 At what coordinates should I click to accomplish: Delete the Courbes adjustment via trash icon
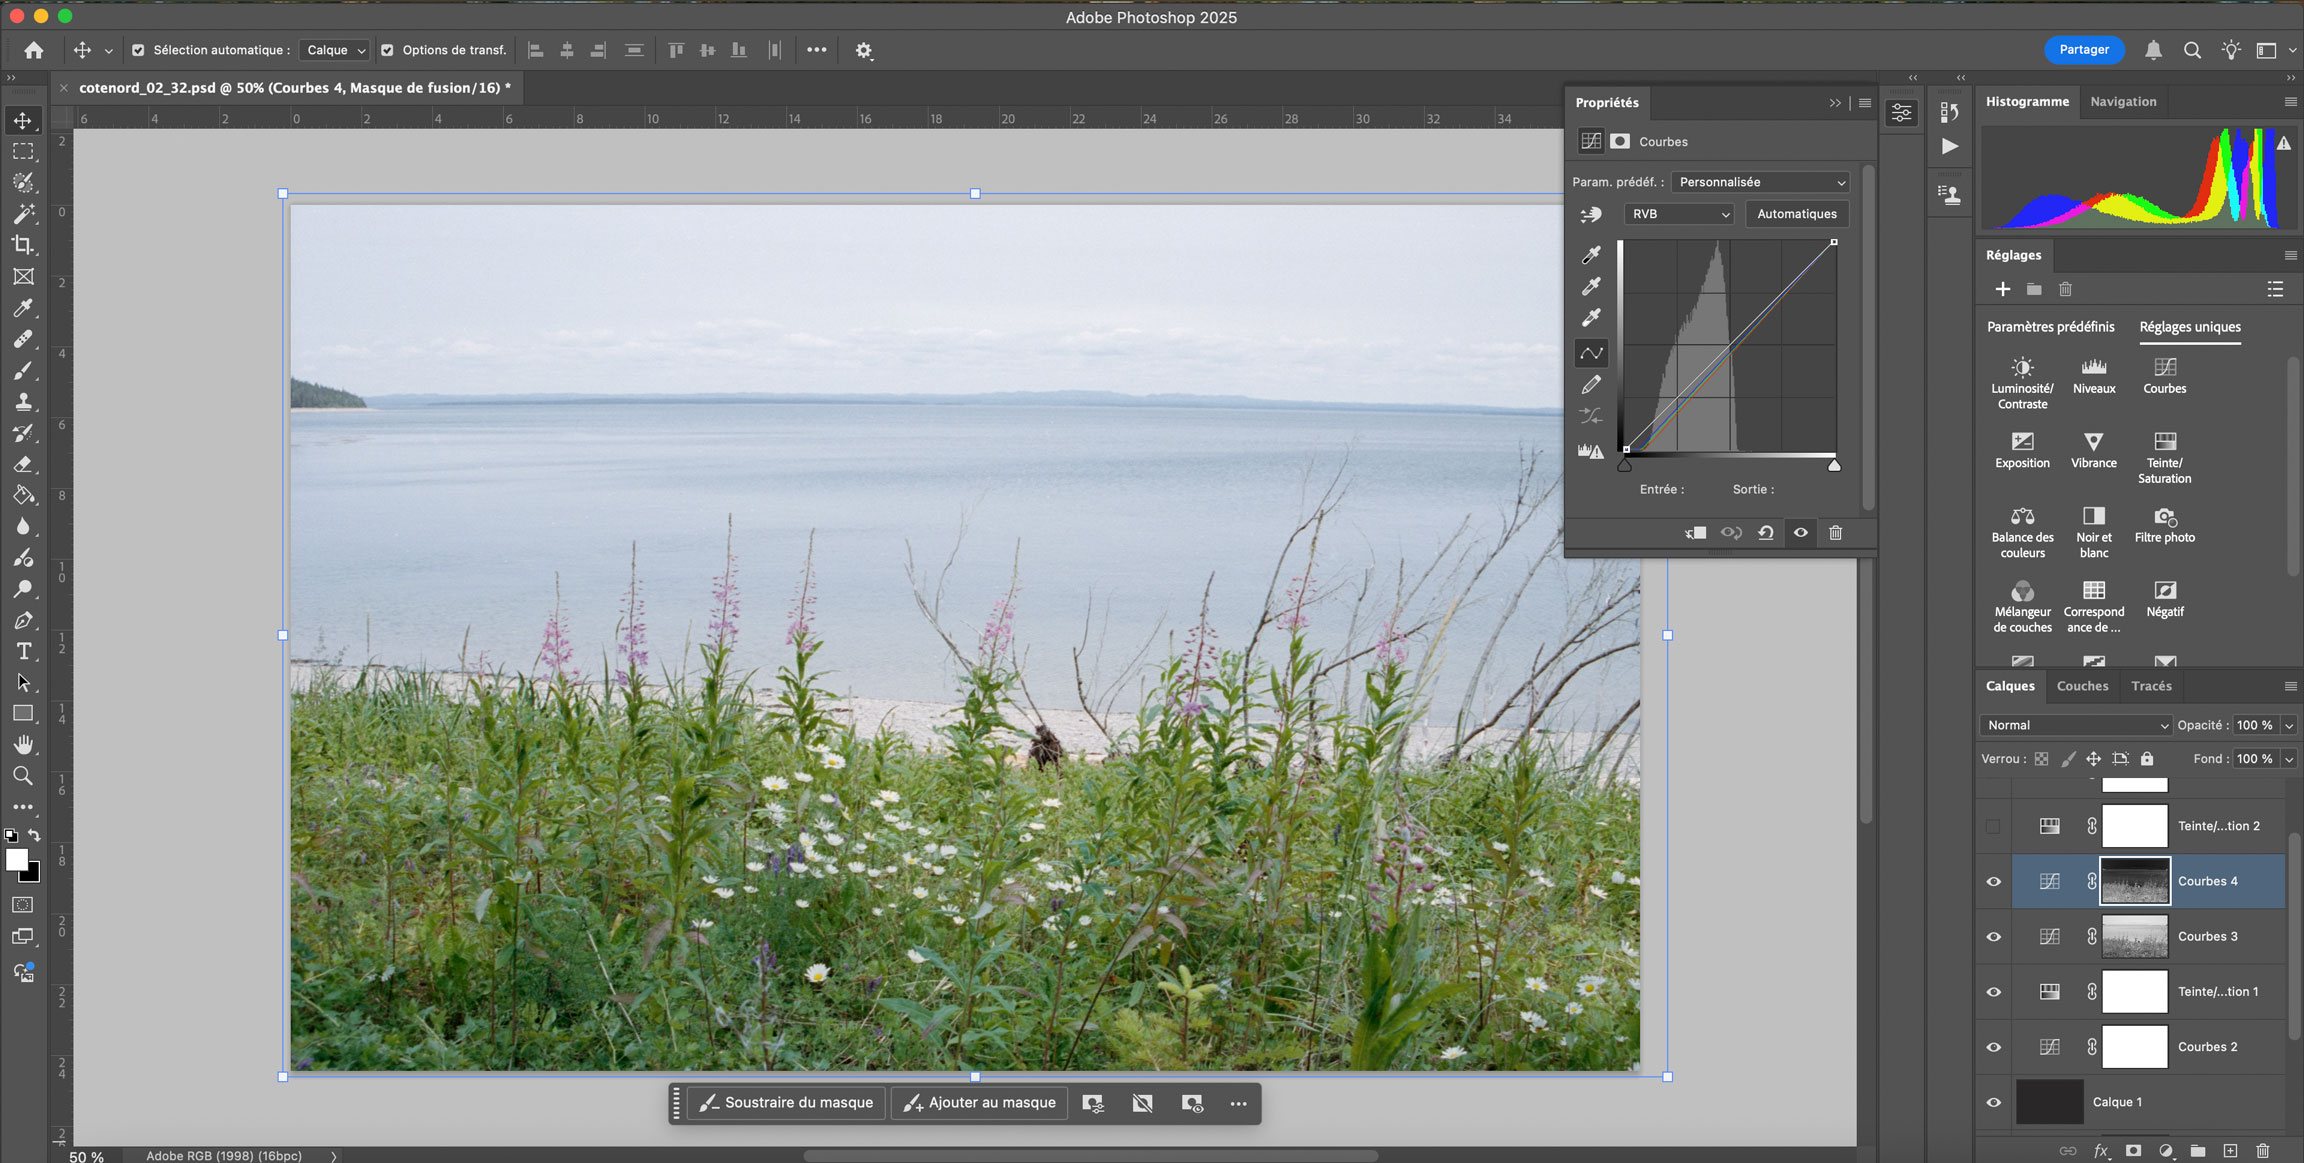[x=1835, y=533]
